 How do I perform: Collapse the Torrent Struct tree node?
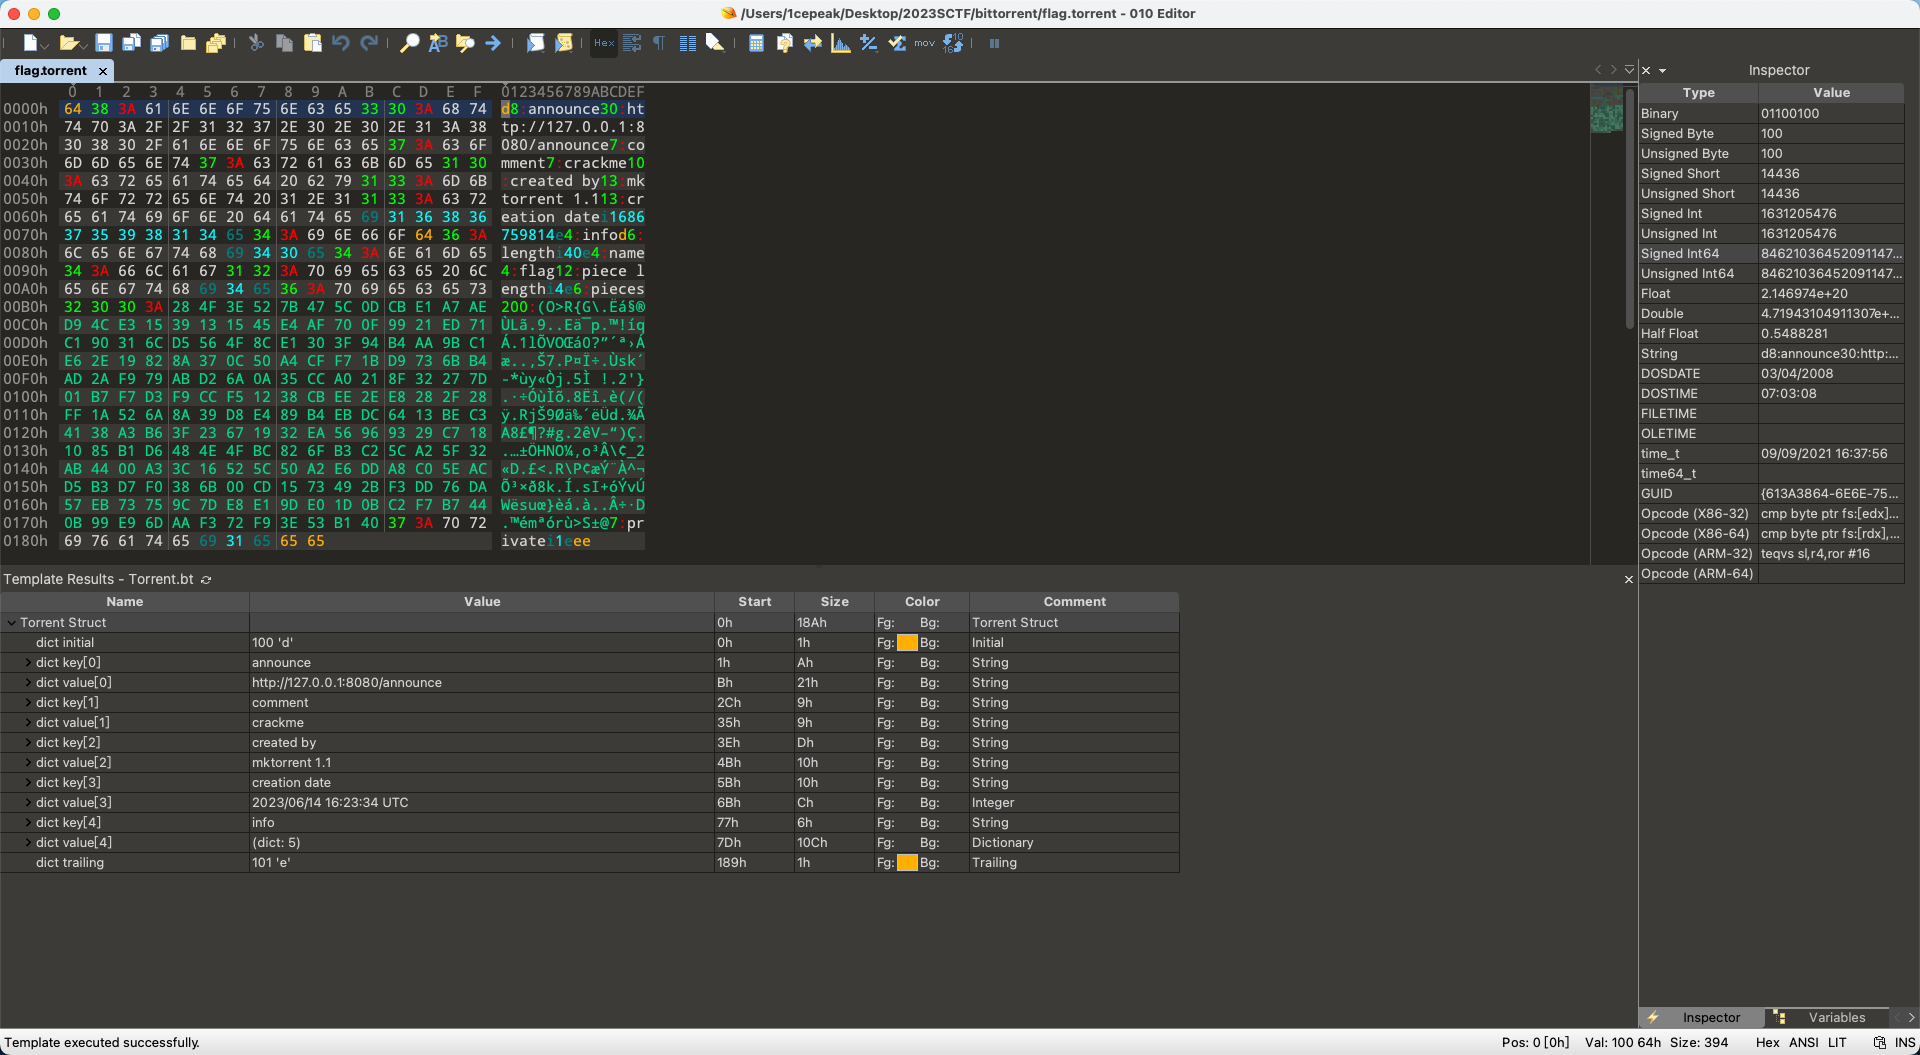tap(11, 623)
